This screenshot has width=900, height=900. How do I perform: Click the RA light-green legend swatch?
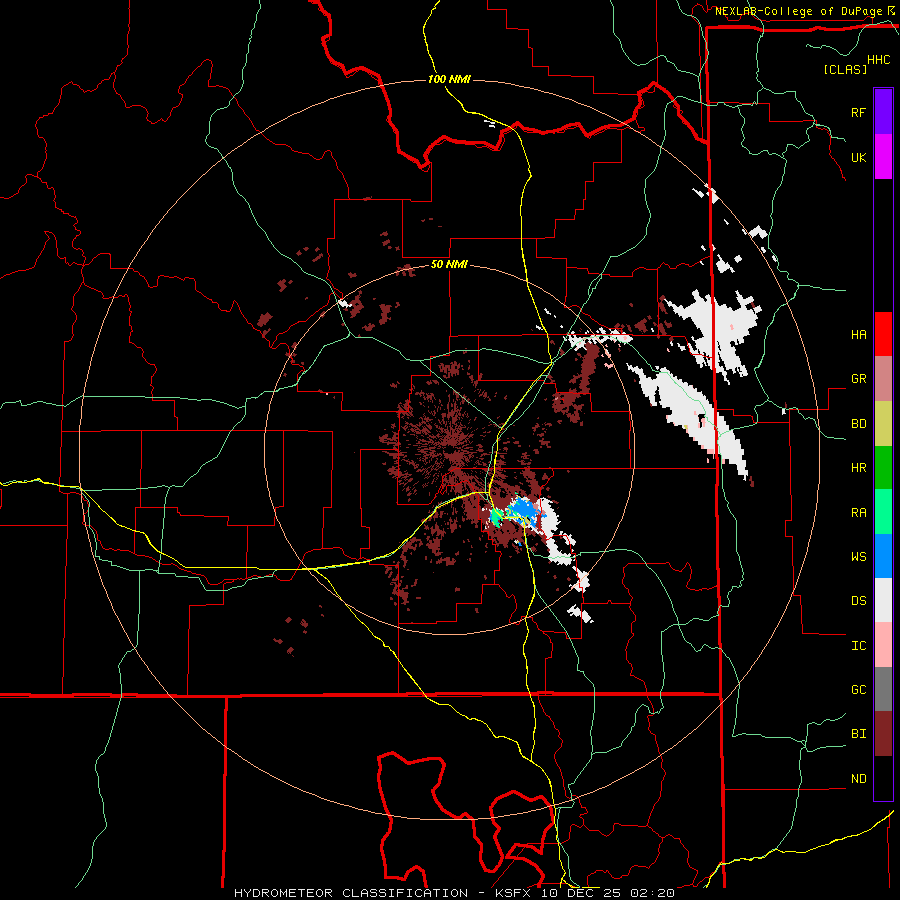(x=883, y=512)
